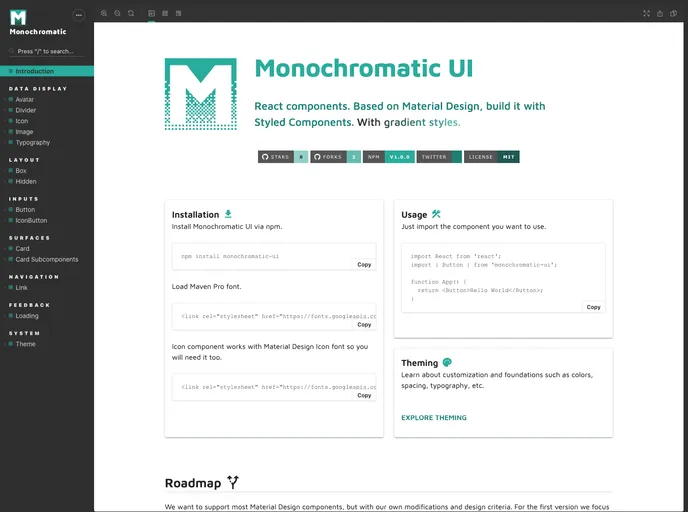688x512 pixels.
Task: Open the IconButton component
Action: 31,221
